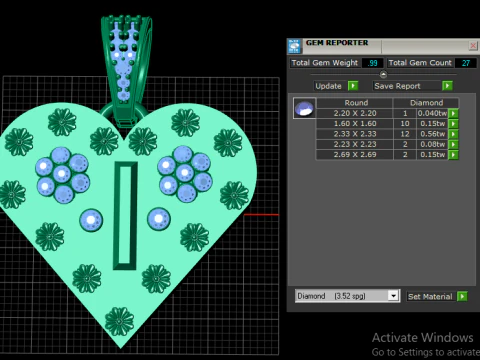480x360 pixels.
Task: Click the green arrow on the 2.20 X 2.20 row
Action: point(453,113)
